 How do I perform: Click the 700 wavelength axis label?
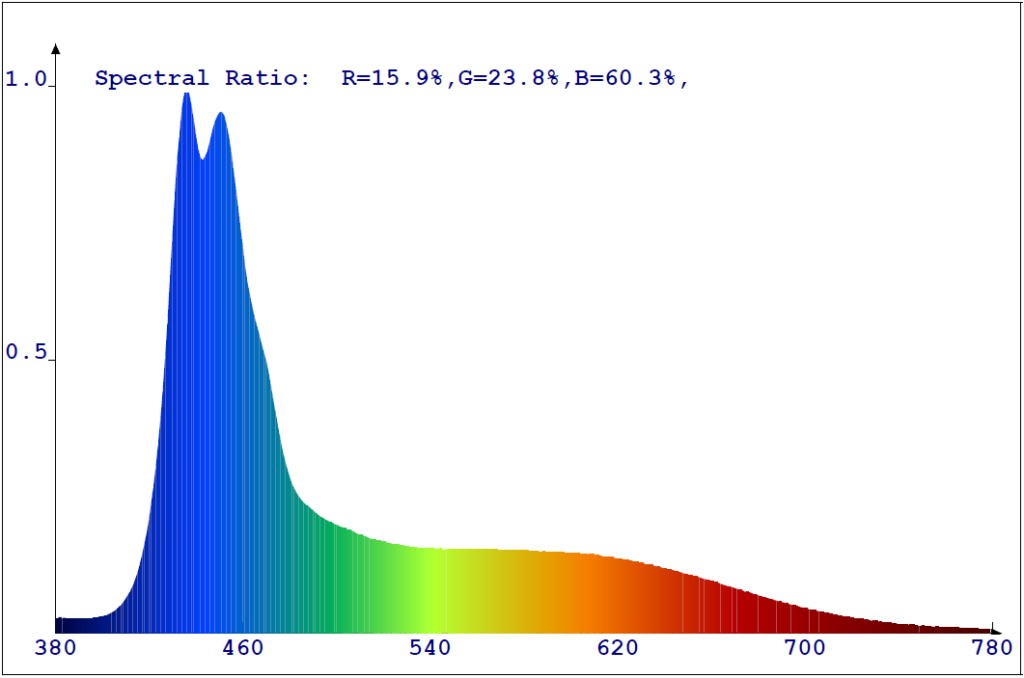805,647
